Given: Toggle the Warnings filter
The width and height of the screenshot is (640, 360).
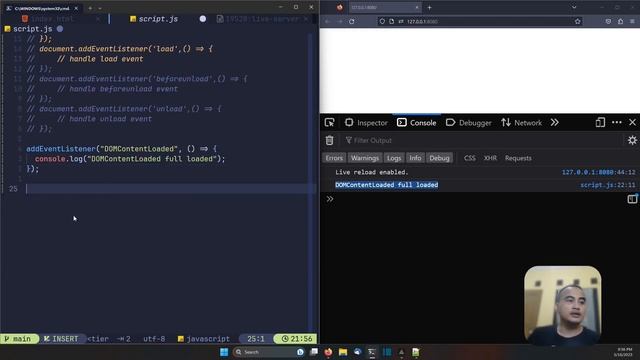Looking at the screenshot, I should pyautogui.click(x=364, y=158).
